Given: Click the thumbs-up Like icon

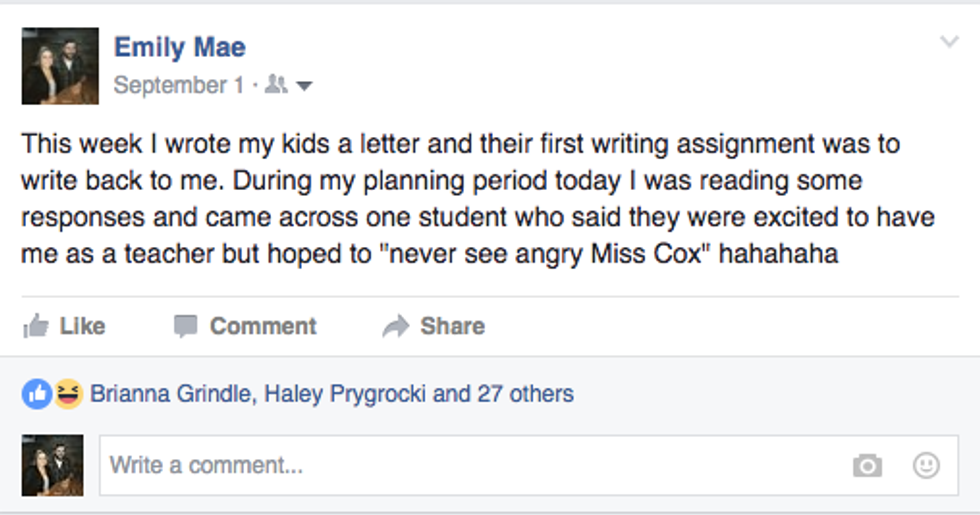Looking at the screenshot, I should click(x=36, y=326).
